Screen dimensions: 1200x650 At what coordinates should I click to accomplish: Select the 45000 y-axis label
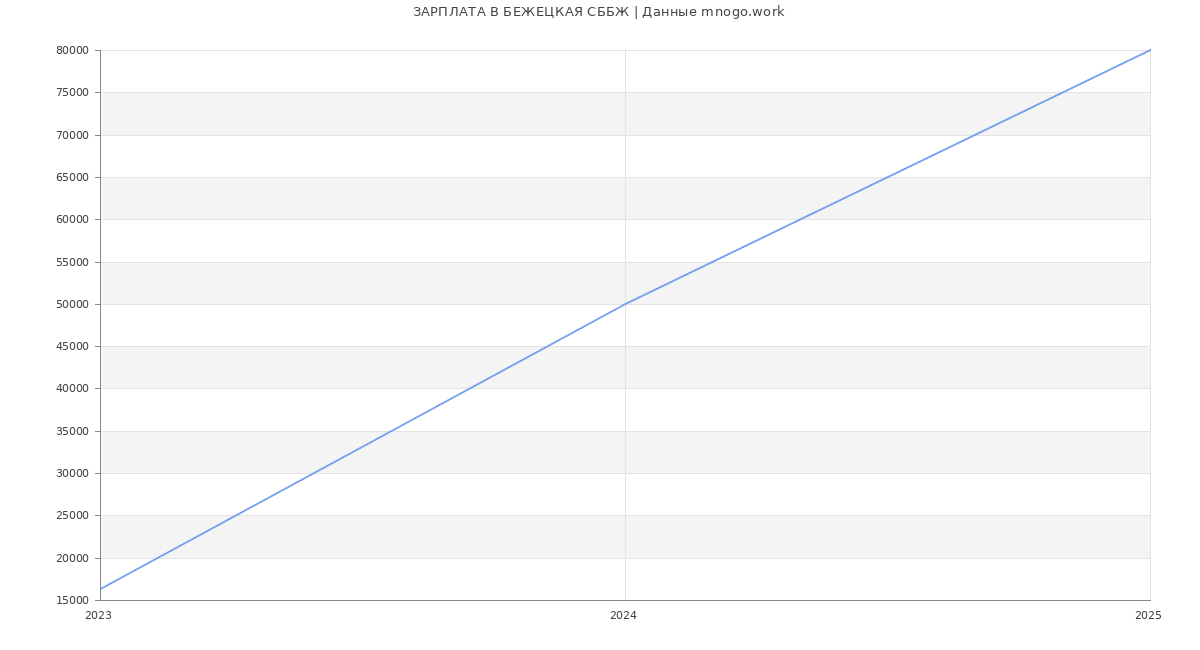click(x=72, y=347)
